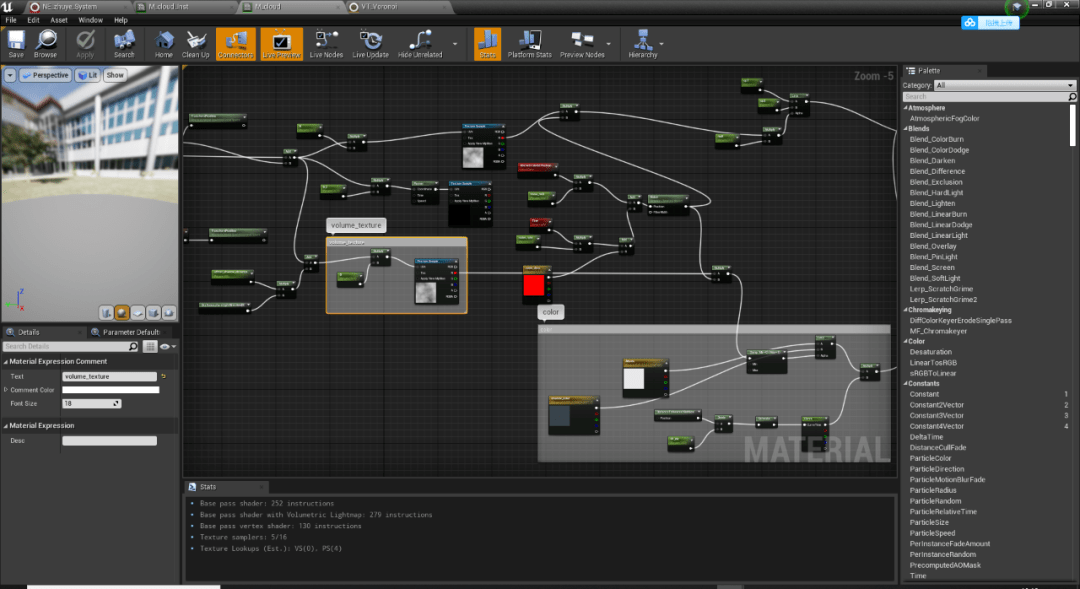This screenshot has width=1080, height=589.
Task: Open the Window menu
Action: (x=90, y=20)
